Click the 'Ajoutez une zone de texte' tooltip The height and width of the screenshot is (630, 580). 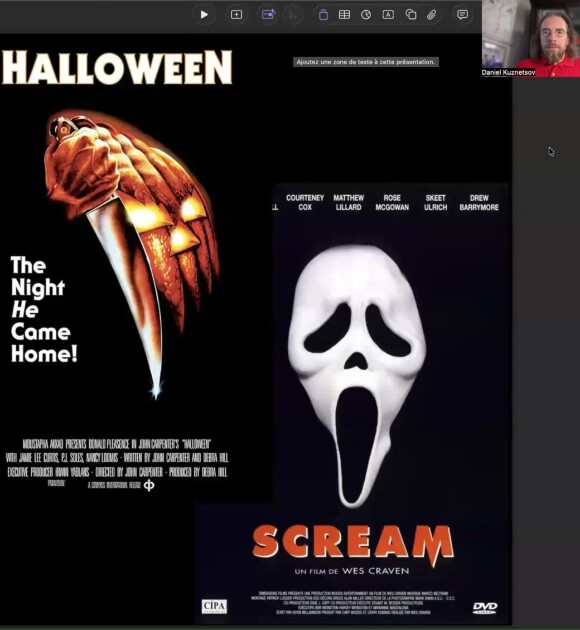(366, 62)
